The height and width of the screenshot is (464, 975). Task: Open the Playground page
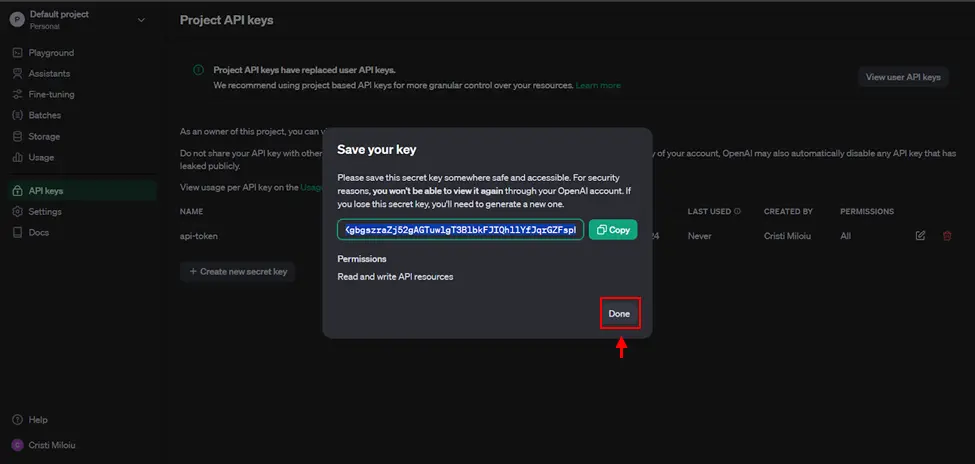51,53
